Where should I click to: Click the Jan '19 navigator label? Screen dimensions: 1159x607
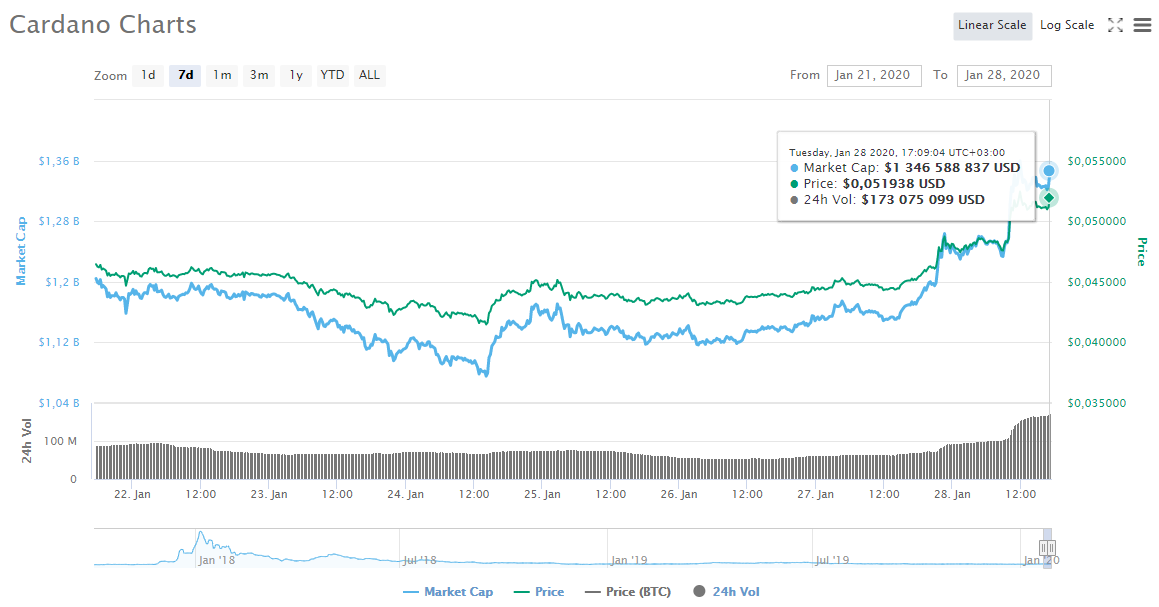click(629, 560)
